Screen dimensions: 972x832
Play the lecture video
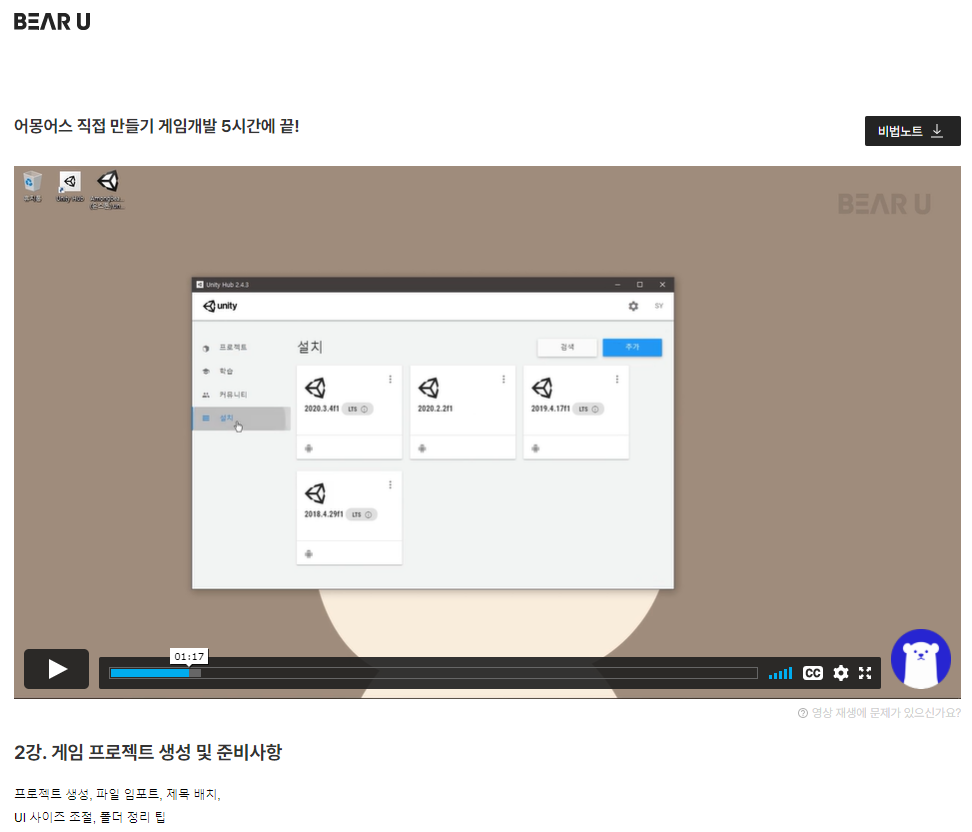click(x=56, y=669)
